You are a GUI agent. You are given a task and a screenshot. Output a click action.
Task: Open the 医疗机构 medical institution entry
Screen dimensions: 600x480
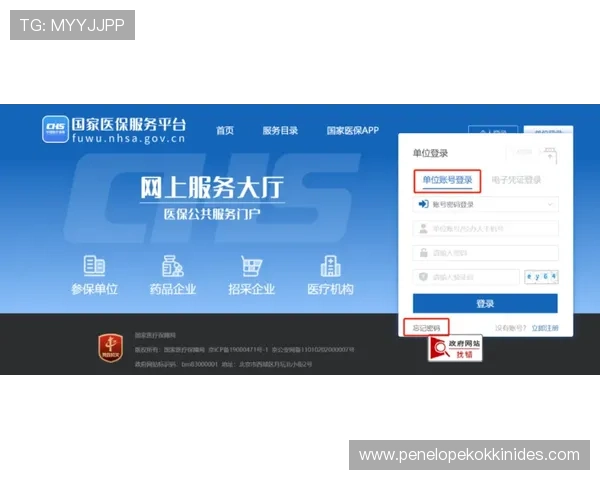(330, 275)
